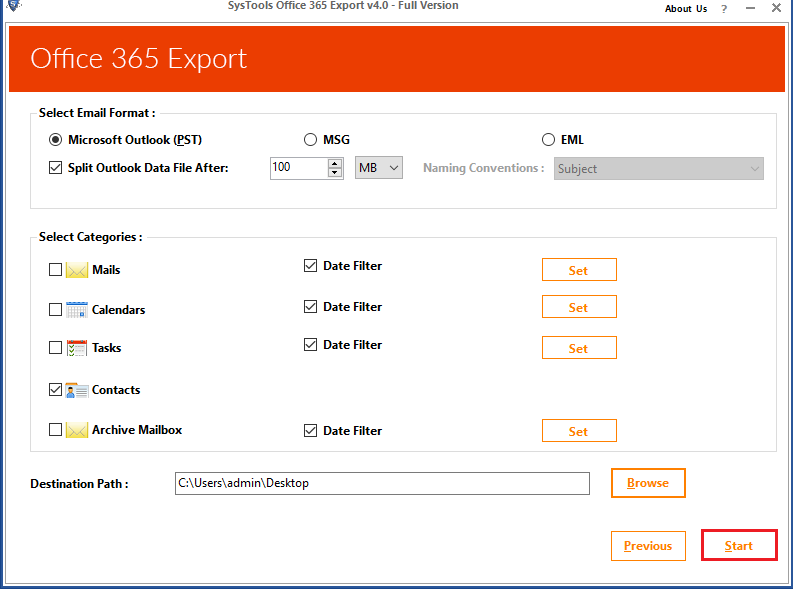Click the Calendars grid icon
Viewport: 793px width, 590px height.
pos(77,309)
